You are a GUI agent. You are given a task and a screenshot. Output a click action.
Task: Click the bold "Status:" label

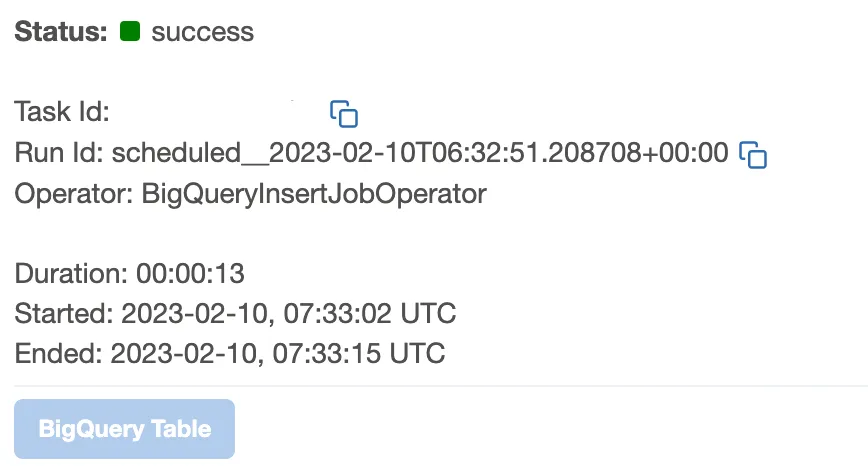click(60, 32)
